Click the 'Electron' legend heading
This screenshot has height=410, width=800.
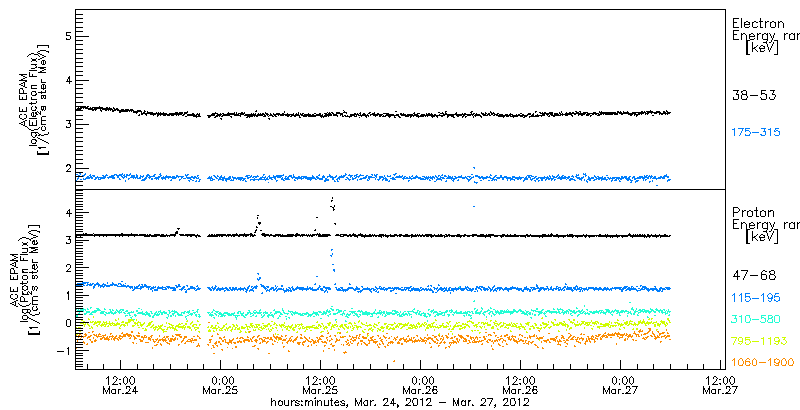(x=758, y=23)
